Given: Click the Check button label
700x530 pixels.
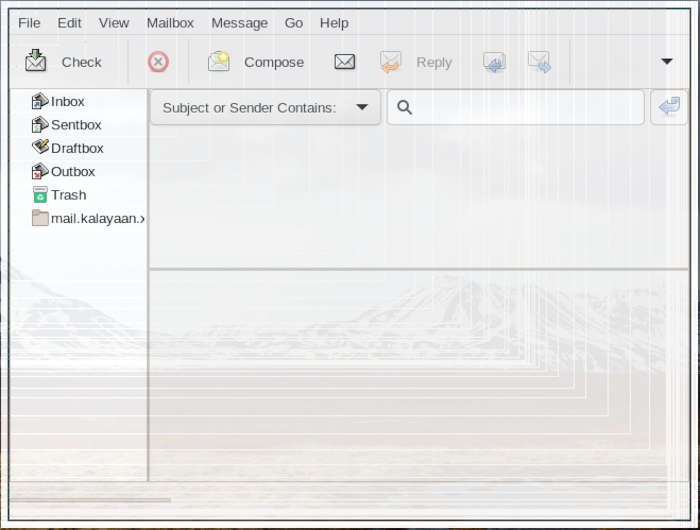Looking at the screenshot, I should [x=81, y=62].
